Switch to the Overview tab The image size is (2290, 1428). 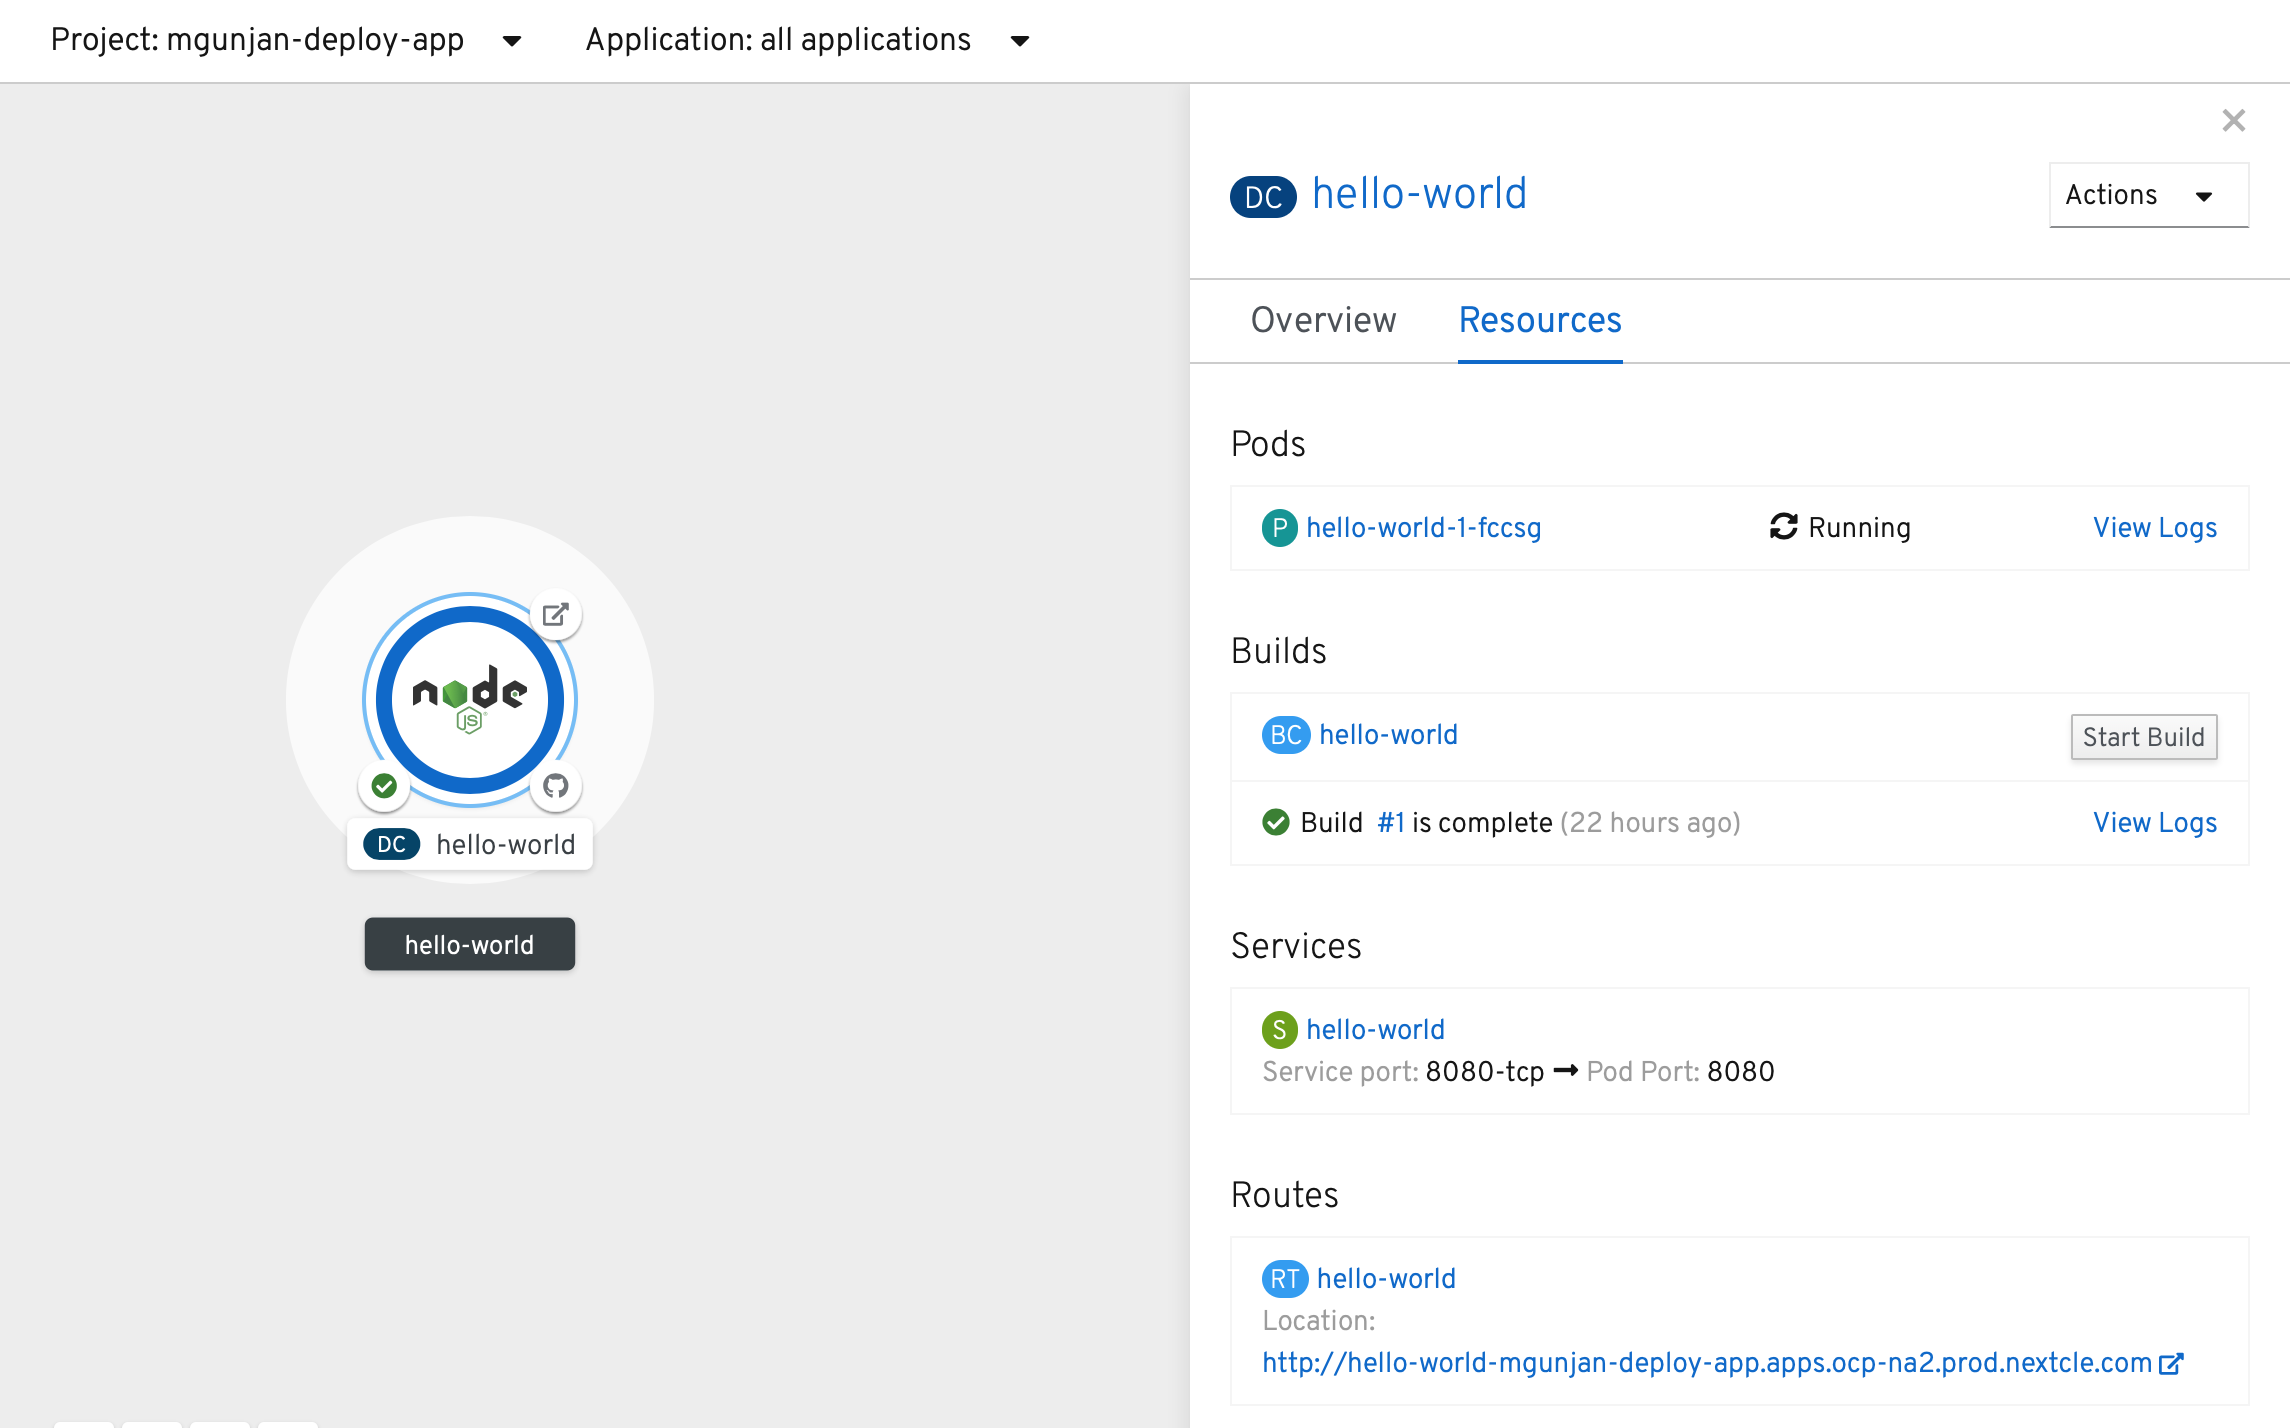tap(1323, 320)
